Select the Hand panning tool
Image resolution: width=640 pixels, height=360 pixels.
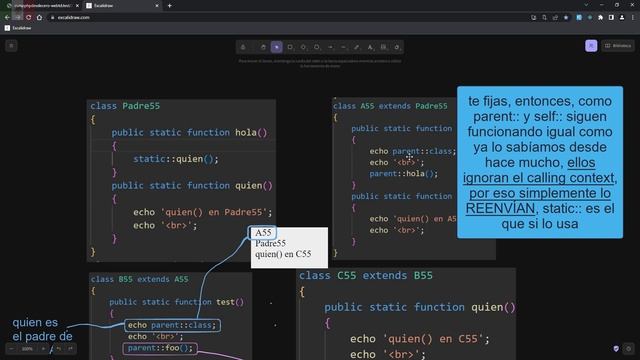point(263,47)
